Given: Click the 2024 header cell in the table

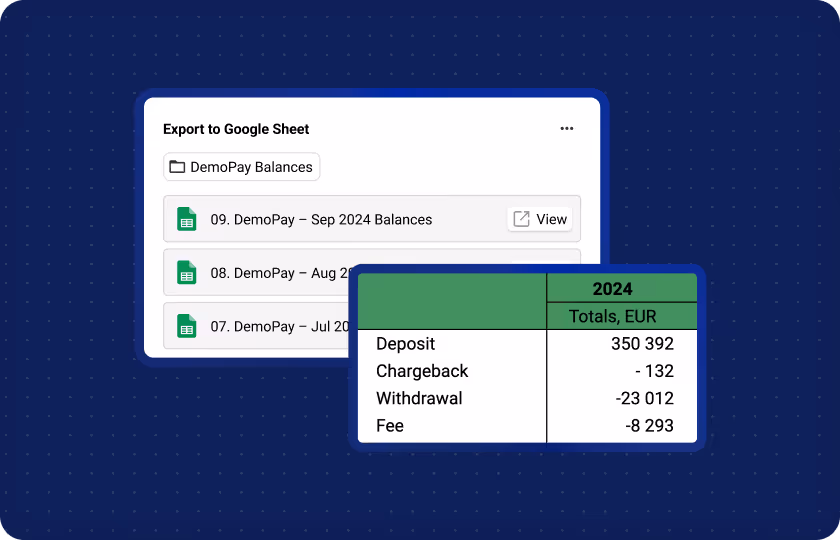Looking at the screenshot, I should pyautogui.click(x=622, y=288).
